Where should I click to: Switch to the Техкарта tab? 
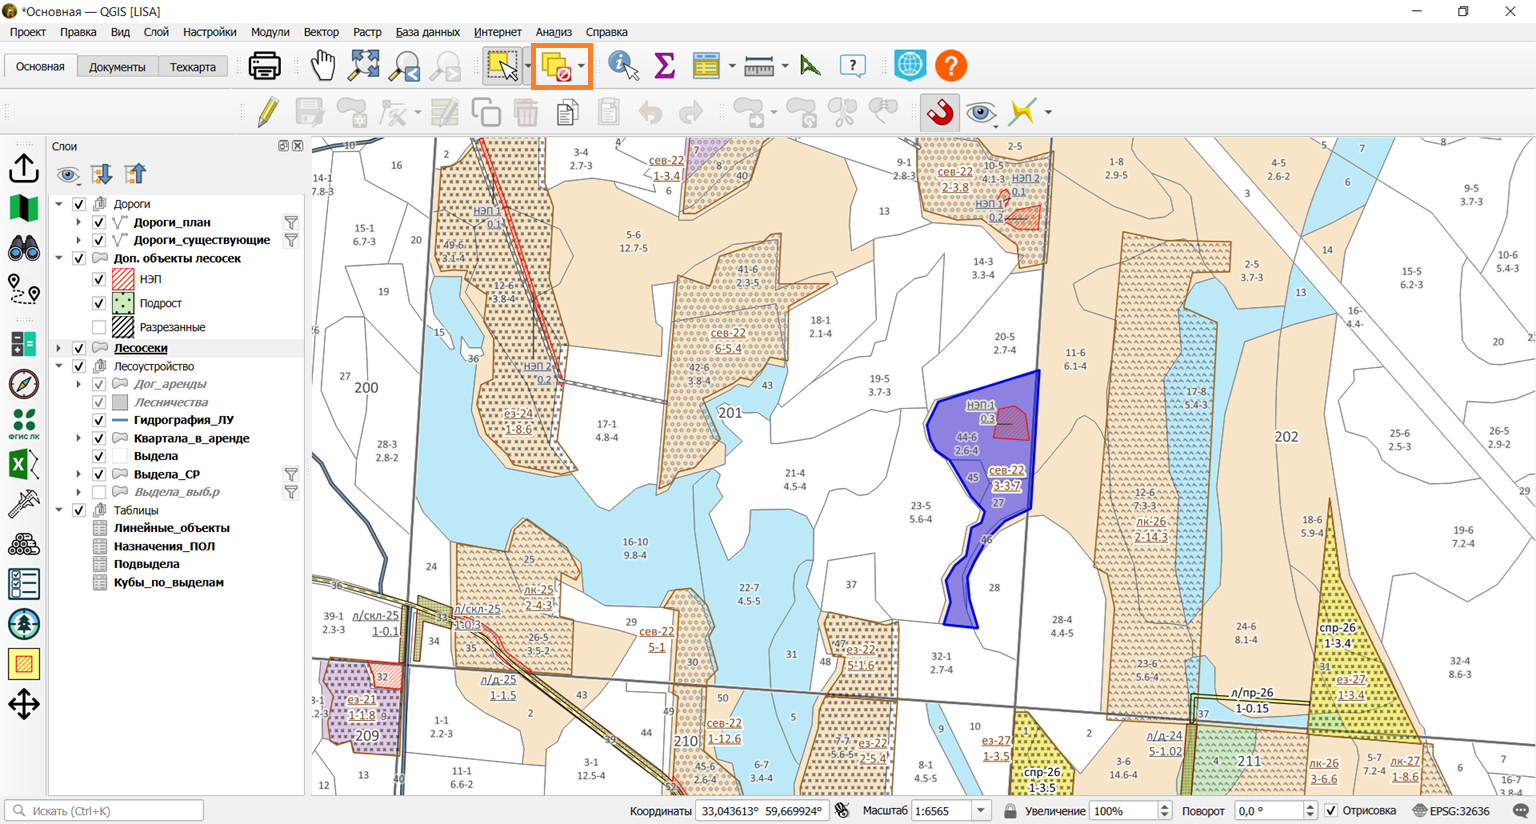[x=193, y=67]
